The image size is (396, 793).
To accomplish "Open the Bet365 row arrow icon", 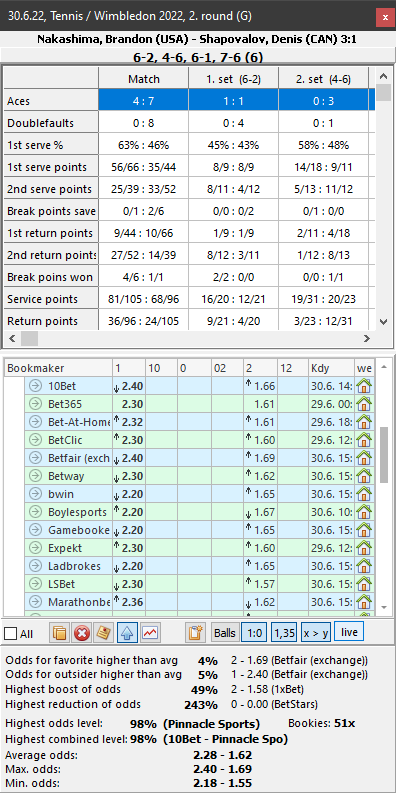I will click(35, 404).
